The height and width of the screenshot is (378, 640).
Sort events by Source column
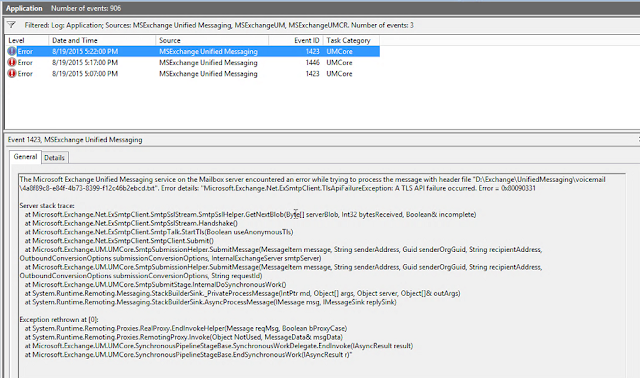[212, 40]
